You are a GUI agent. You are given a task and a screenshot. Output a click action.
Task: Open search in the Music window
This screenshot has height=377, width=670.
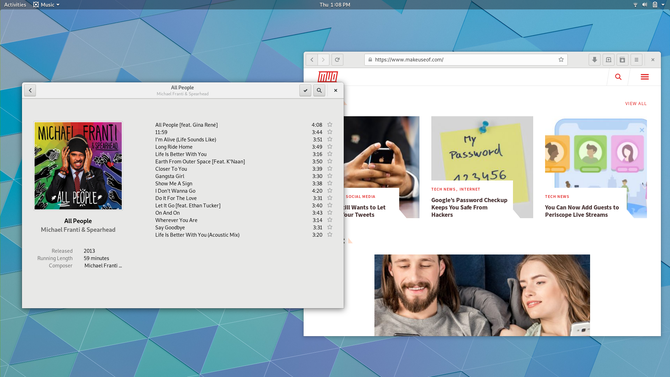[x=319, y=90]
